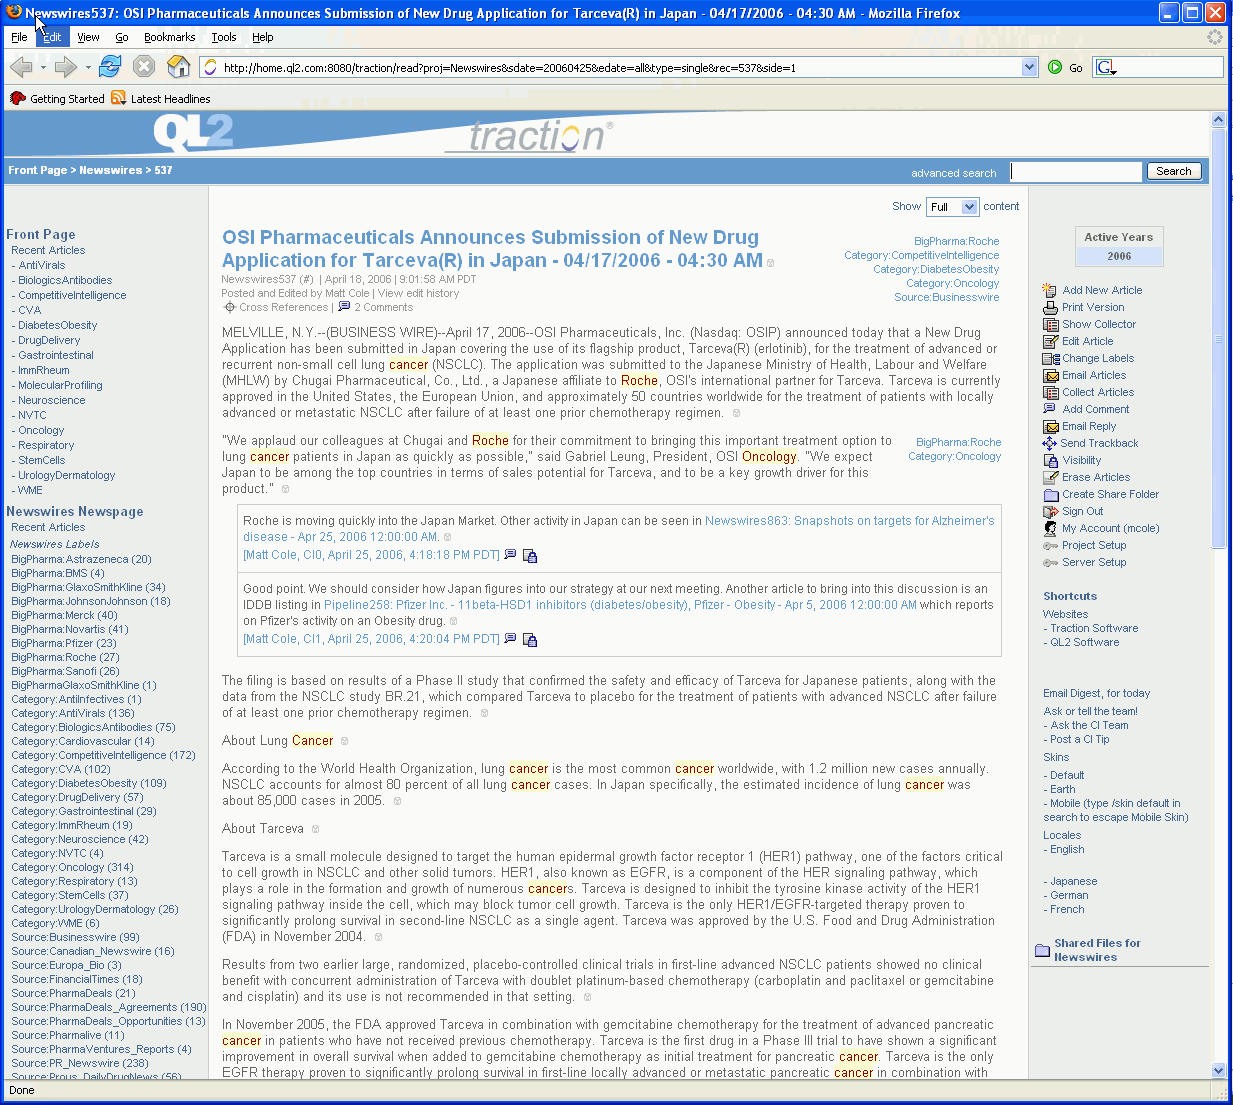Open the Bookmarks menu
The width and height of the screenshot is (1233, 1105).
tap(169, 37)
